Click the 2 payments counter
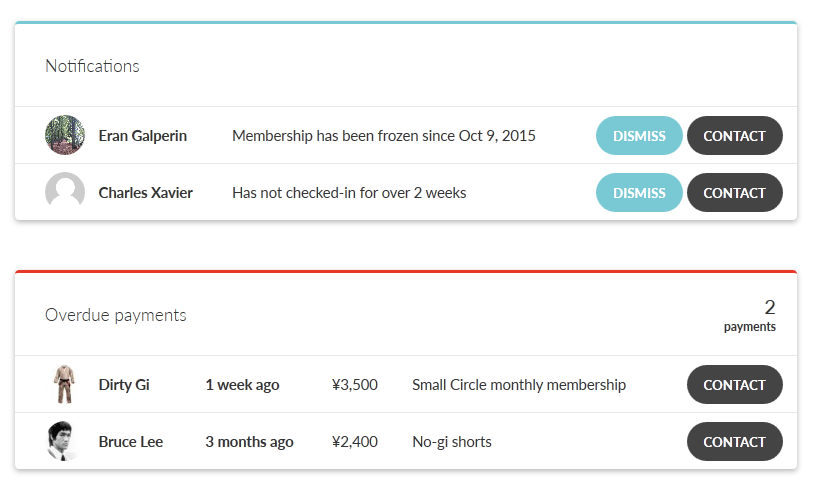 pos(750,315)
